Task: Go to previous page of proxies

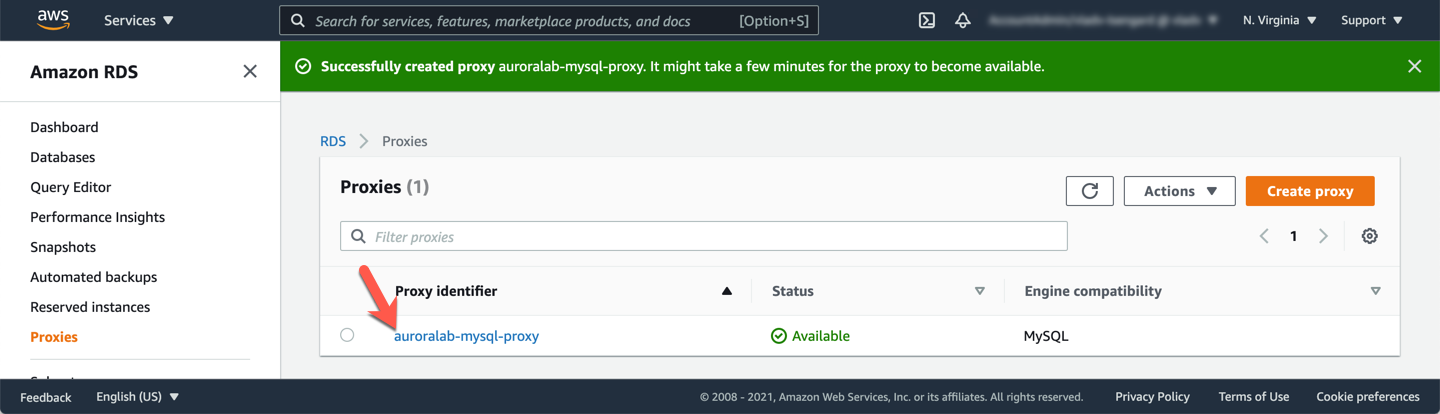Action: [1264, 236]
